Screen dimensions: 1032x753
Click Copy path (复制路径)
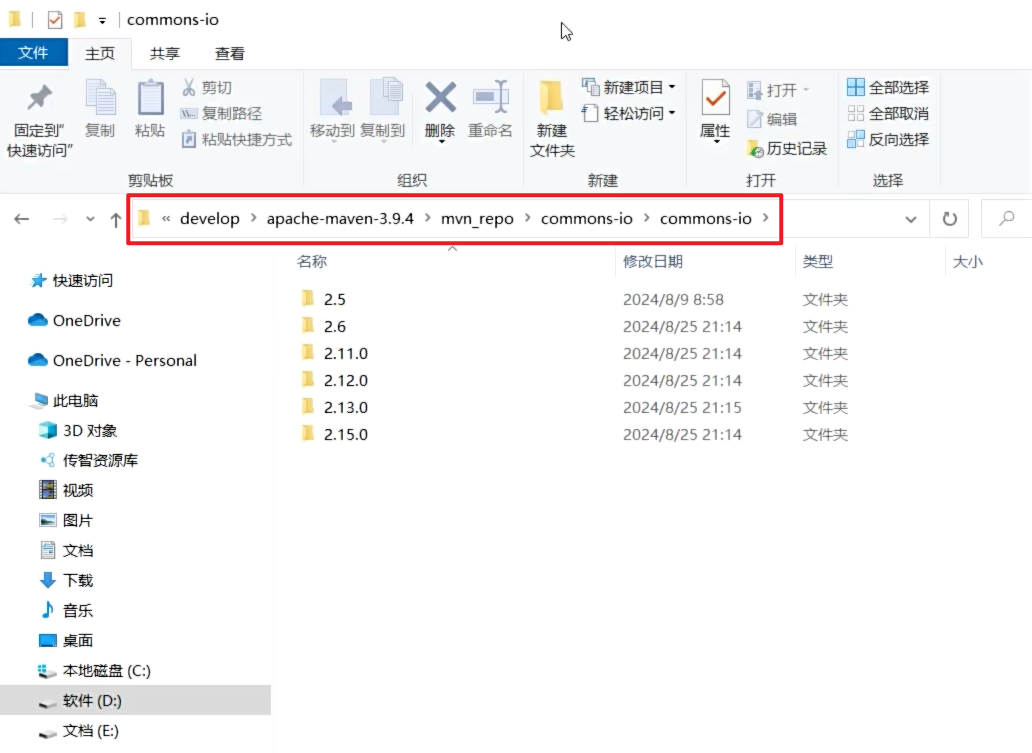pos(222,113)
